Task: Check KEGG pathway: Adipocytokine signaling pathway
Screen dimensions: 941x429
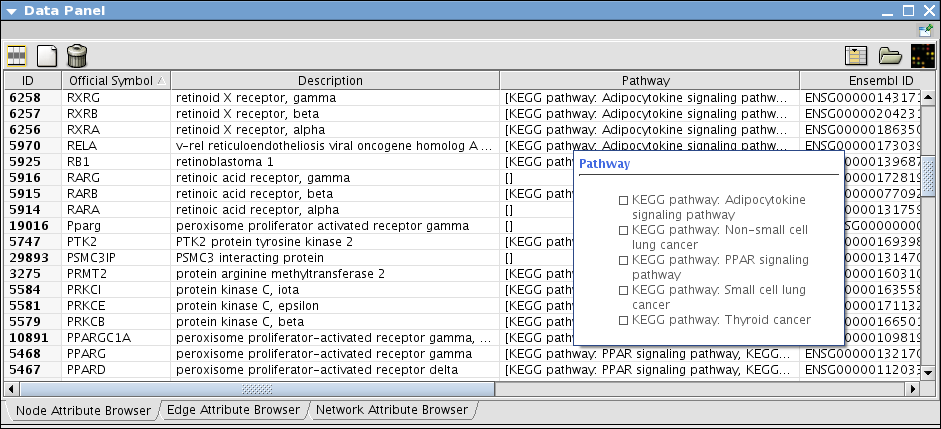Action: click(624, 201)
